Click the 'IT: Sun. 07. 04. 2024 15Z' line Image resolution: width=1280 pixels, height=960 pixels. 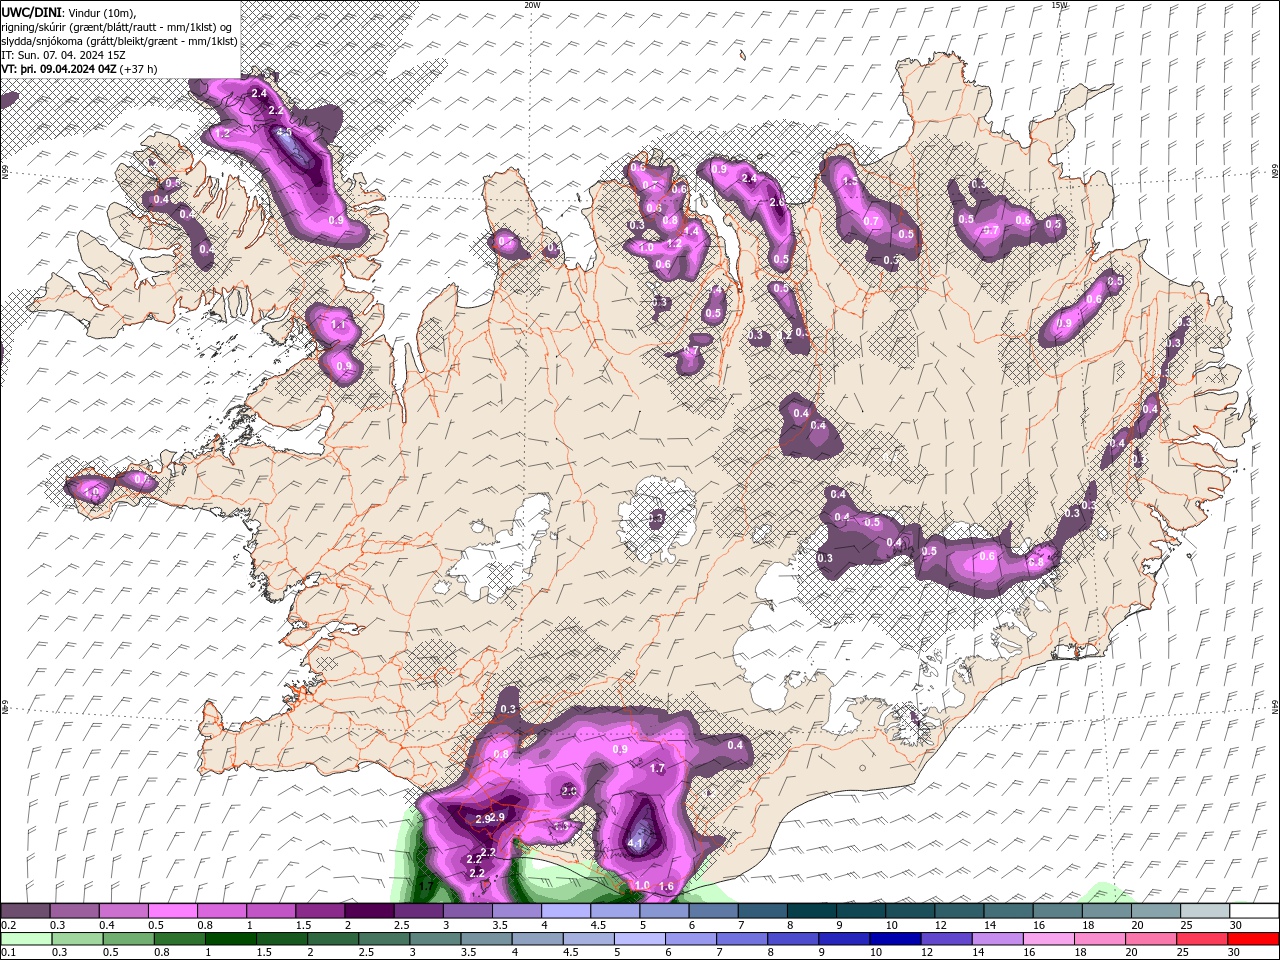point(62,55)
